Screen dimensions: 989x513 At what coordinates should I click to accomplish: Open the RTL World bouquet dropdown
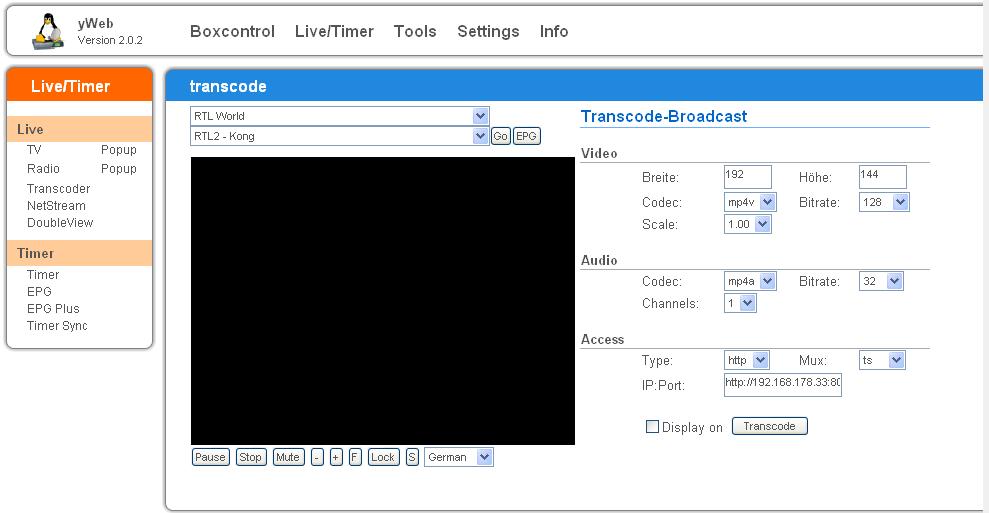[x=339, y=116]
